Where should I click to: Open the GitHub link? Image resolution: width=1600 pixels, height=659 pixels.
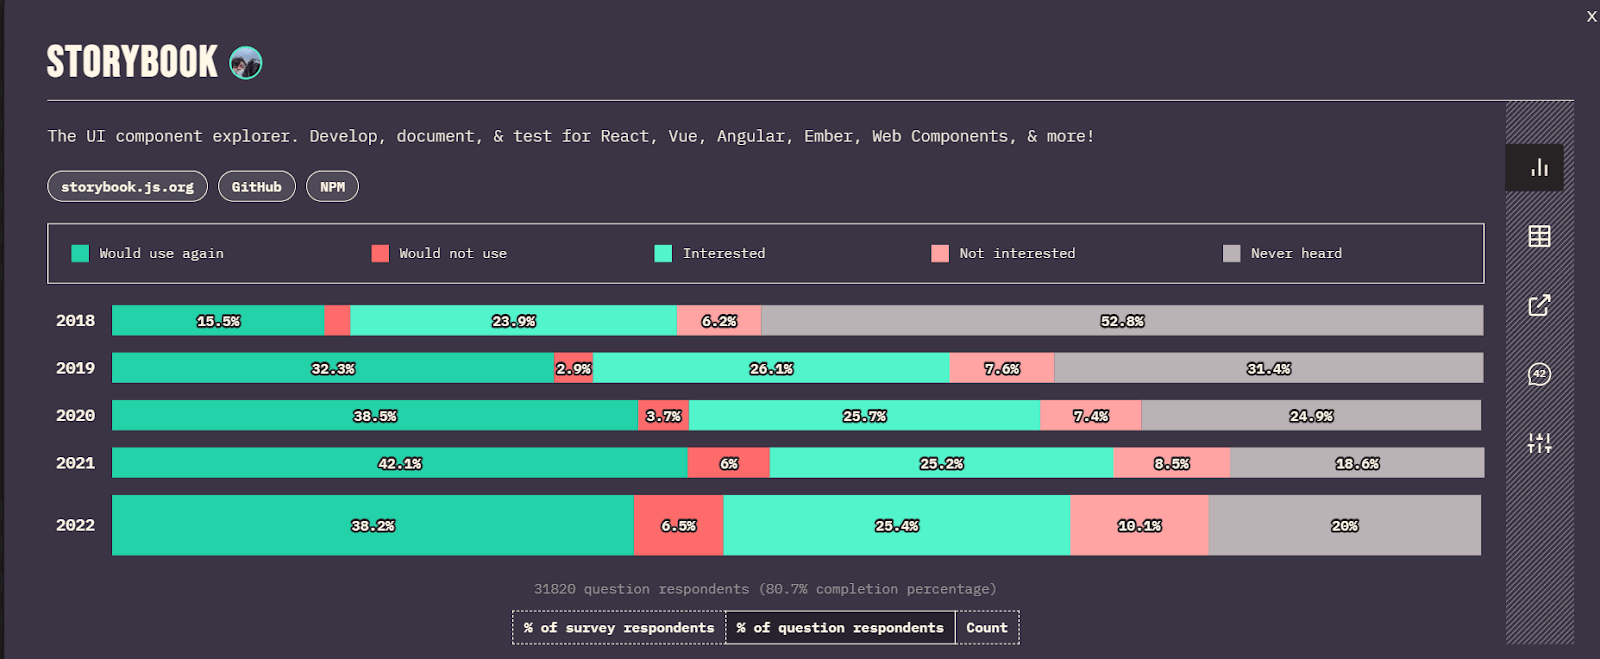pos(256,187)
